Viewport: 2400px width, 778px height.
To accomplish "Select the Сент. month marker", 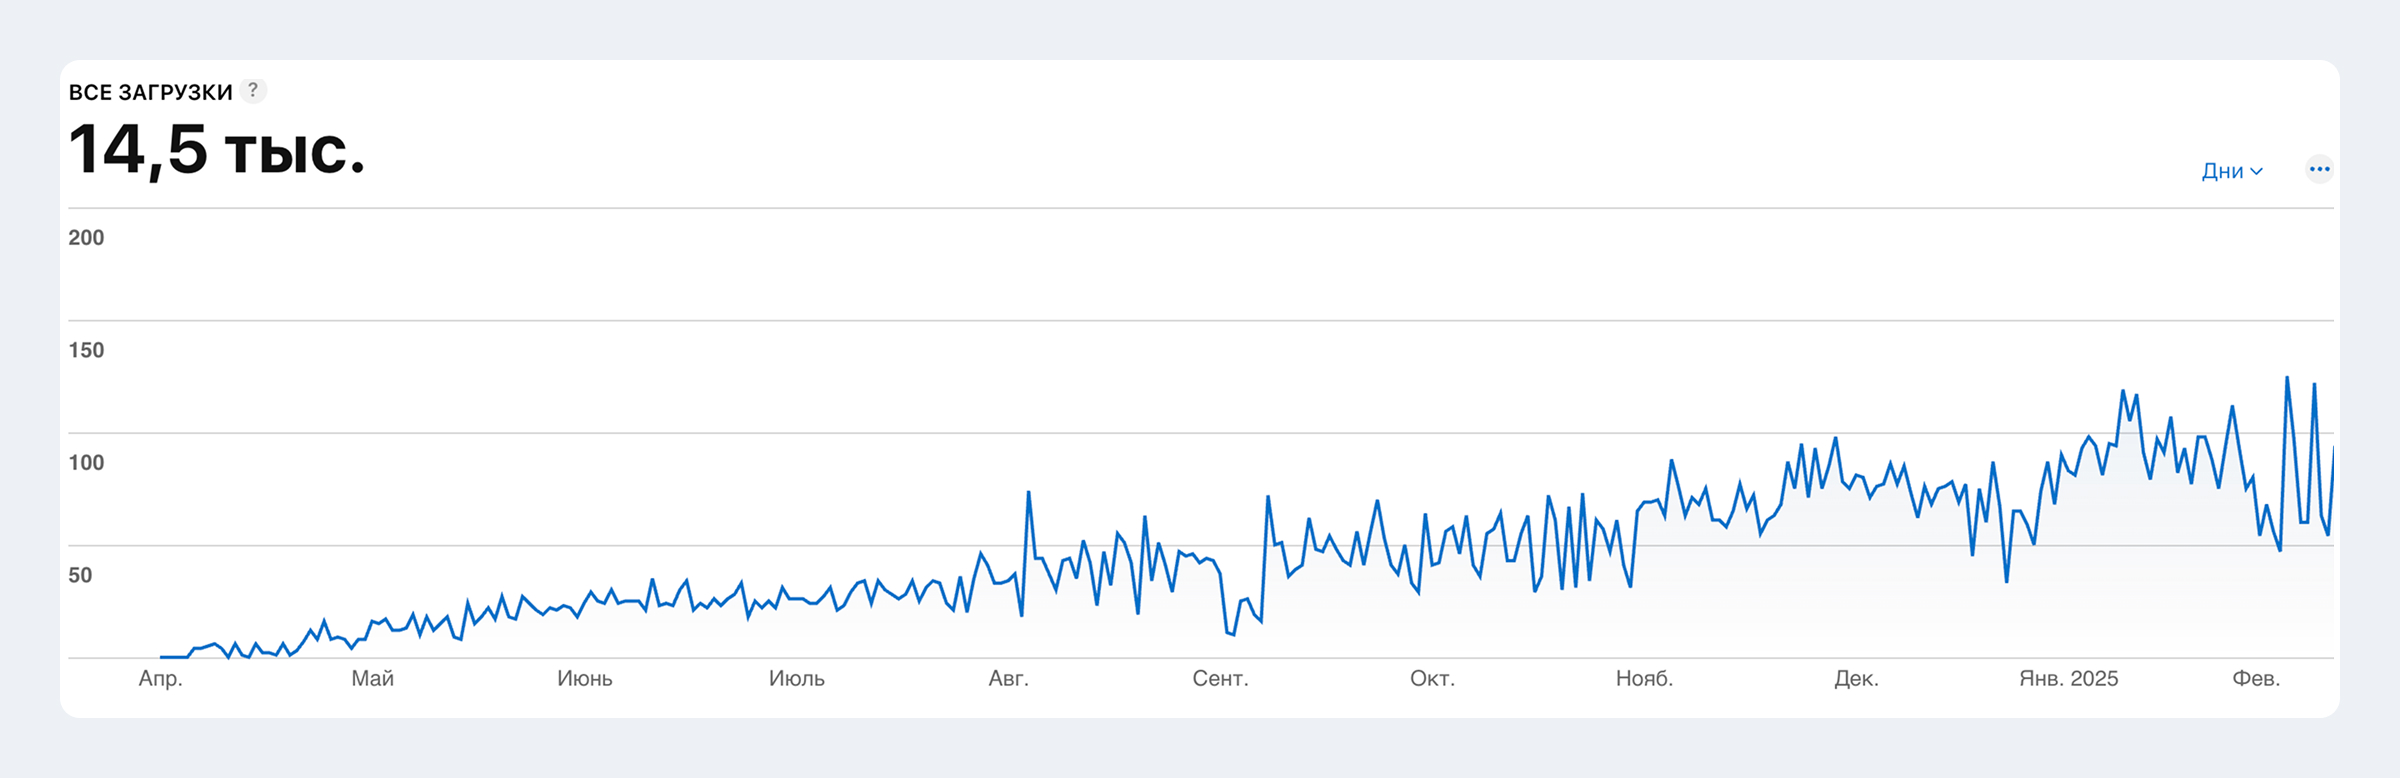I will (x=1220, y=679).
